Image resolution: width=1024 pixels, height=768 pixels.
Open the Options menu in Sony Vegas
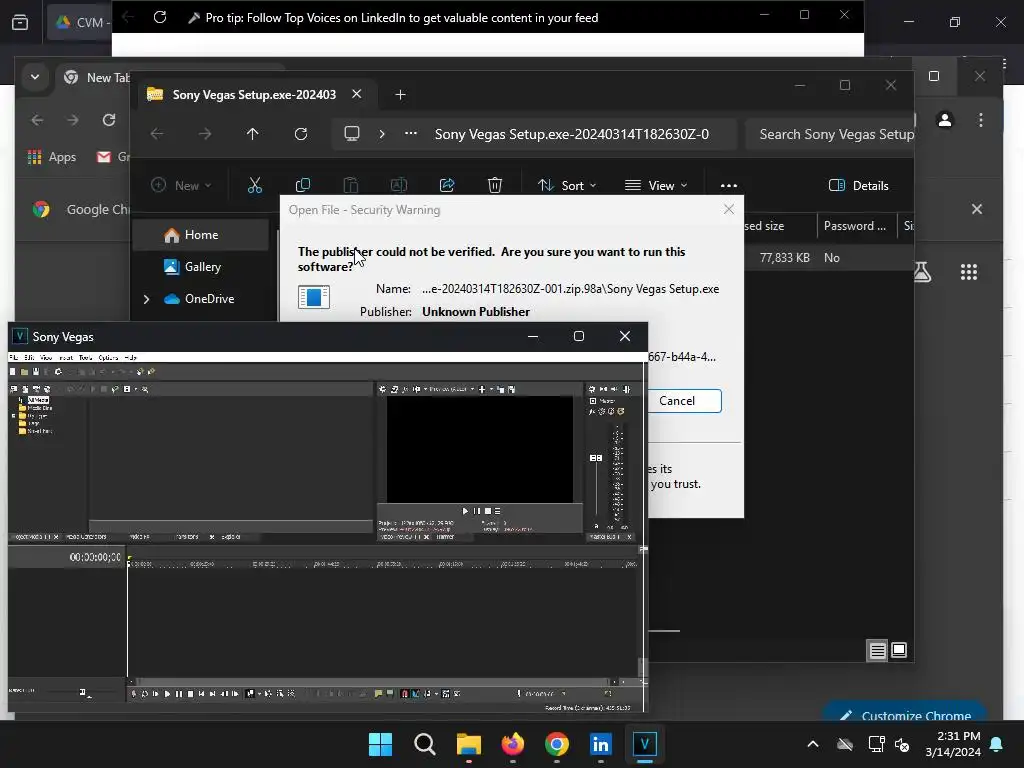click(x=108, y=358)
